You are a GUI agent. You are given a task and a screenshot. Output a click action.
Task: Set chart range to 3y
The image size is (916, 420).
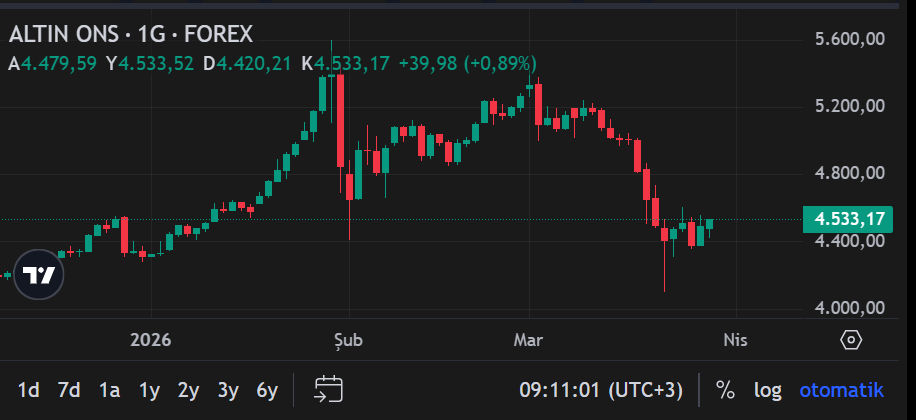pos(228,389)
